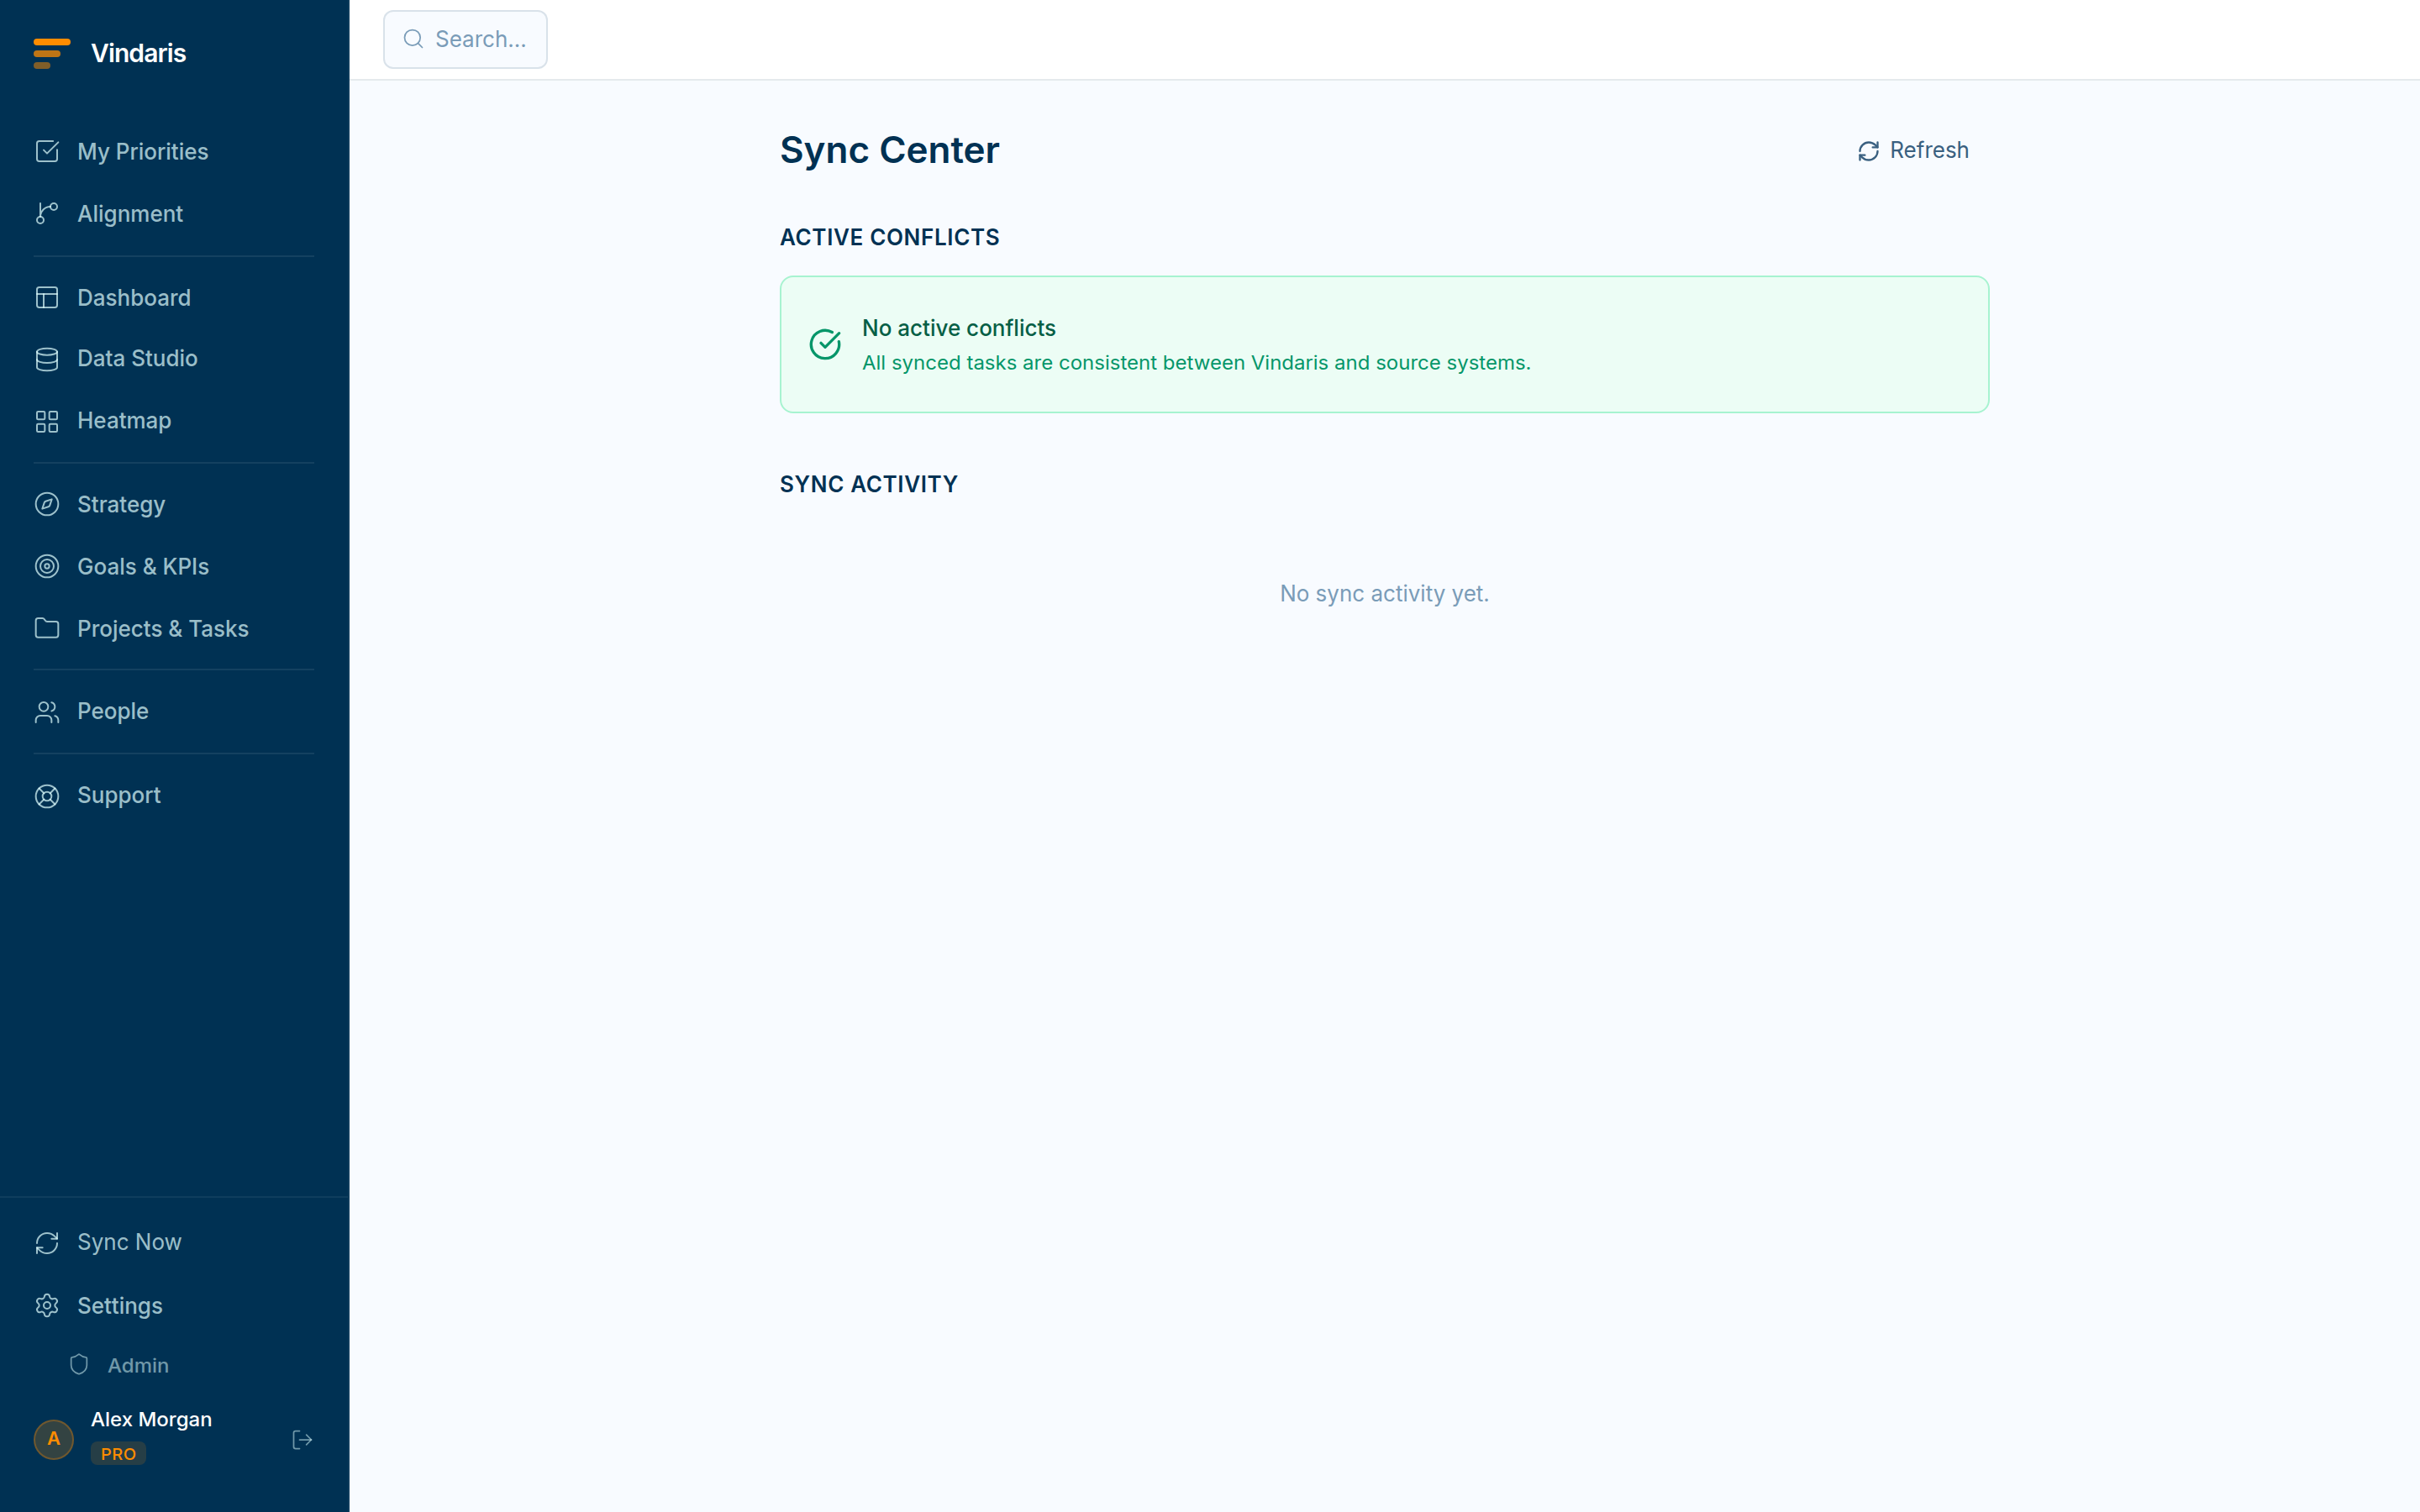Click the Alex Morgan avatar circle
Image resolution: width=2420 pixels, height=1512 pixels.
(x=54, y=1440)
